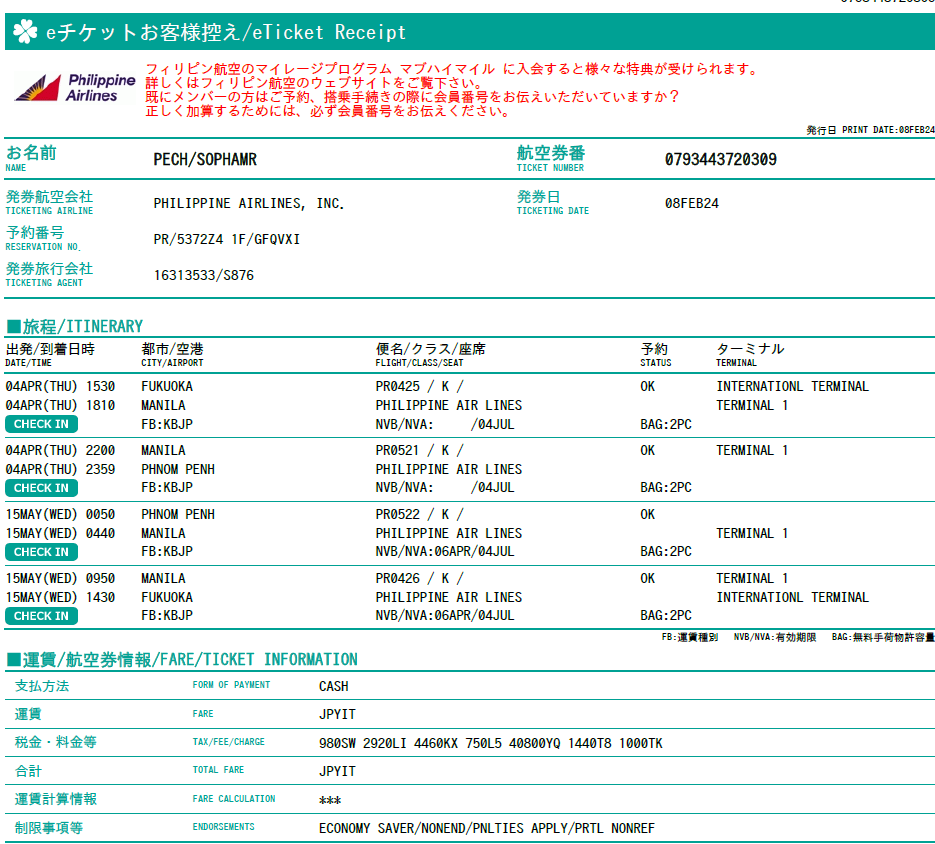The height and width of the screenshot is (844, 935).
Task: Click the ITINERARY section heading
Action: (x=75, y=326)
